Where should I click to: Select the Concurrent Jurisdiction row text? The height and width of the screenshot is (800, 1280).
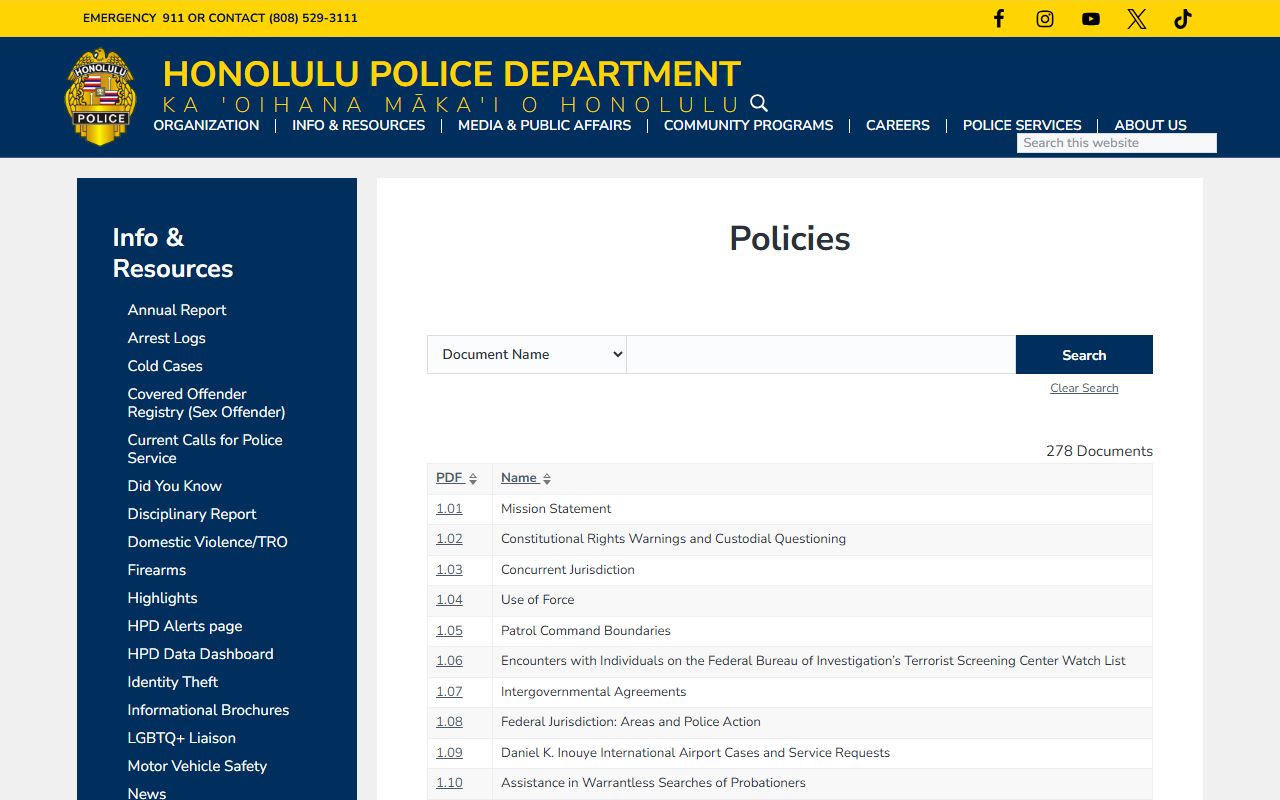click(x=568, y=570)
